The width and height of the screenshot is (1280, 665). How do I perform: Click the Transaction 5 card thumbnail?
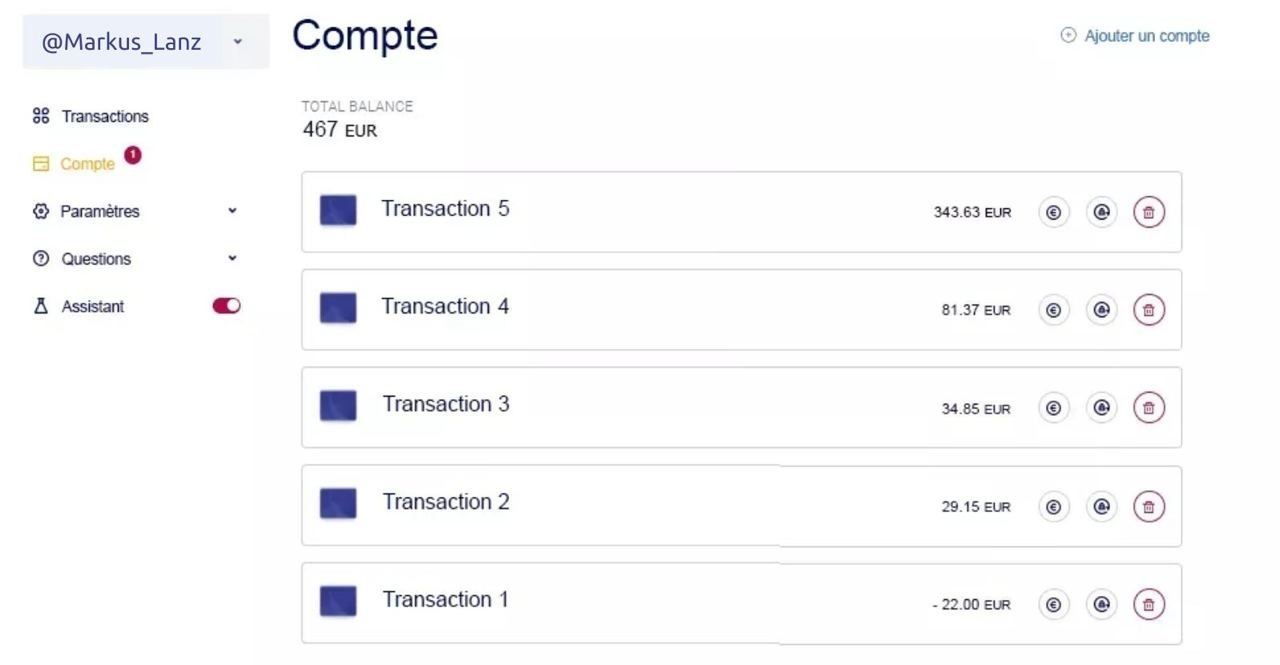point(338,210)
